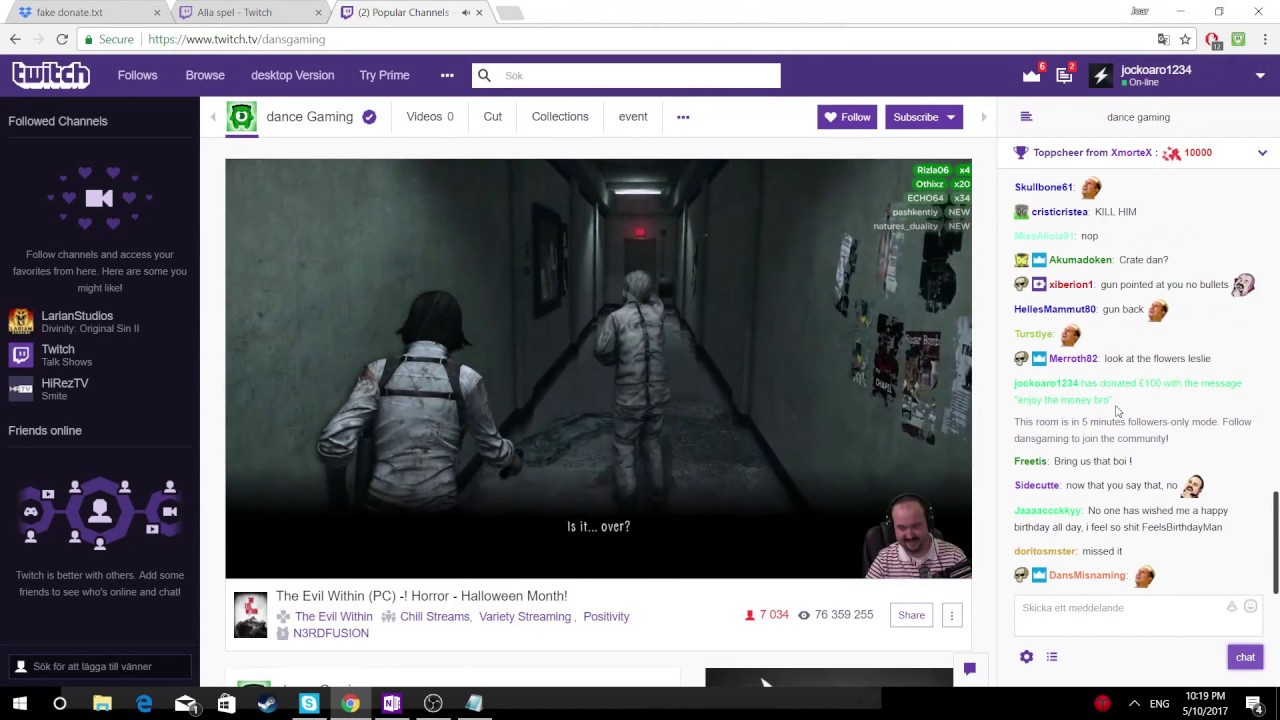Image resolution: width=1280 pixels, height=720 pixels.
Task: Open emote picker smiley icon
Action: coord(1250,607)
